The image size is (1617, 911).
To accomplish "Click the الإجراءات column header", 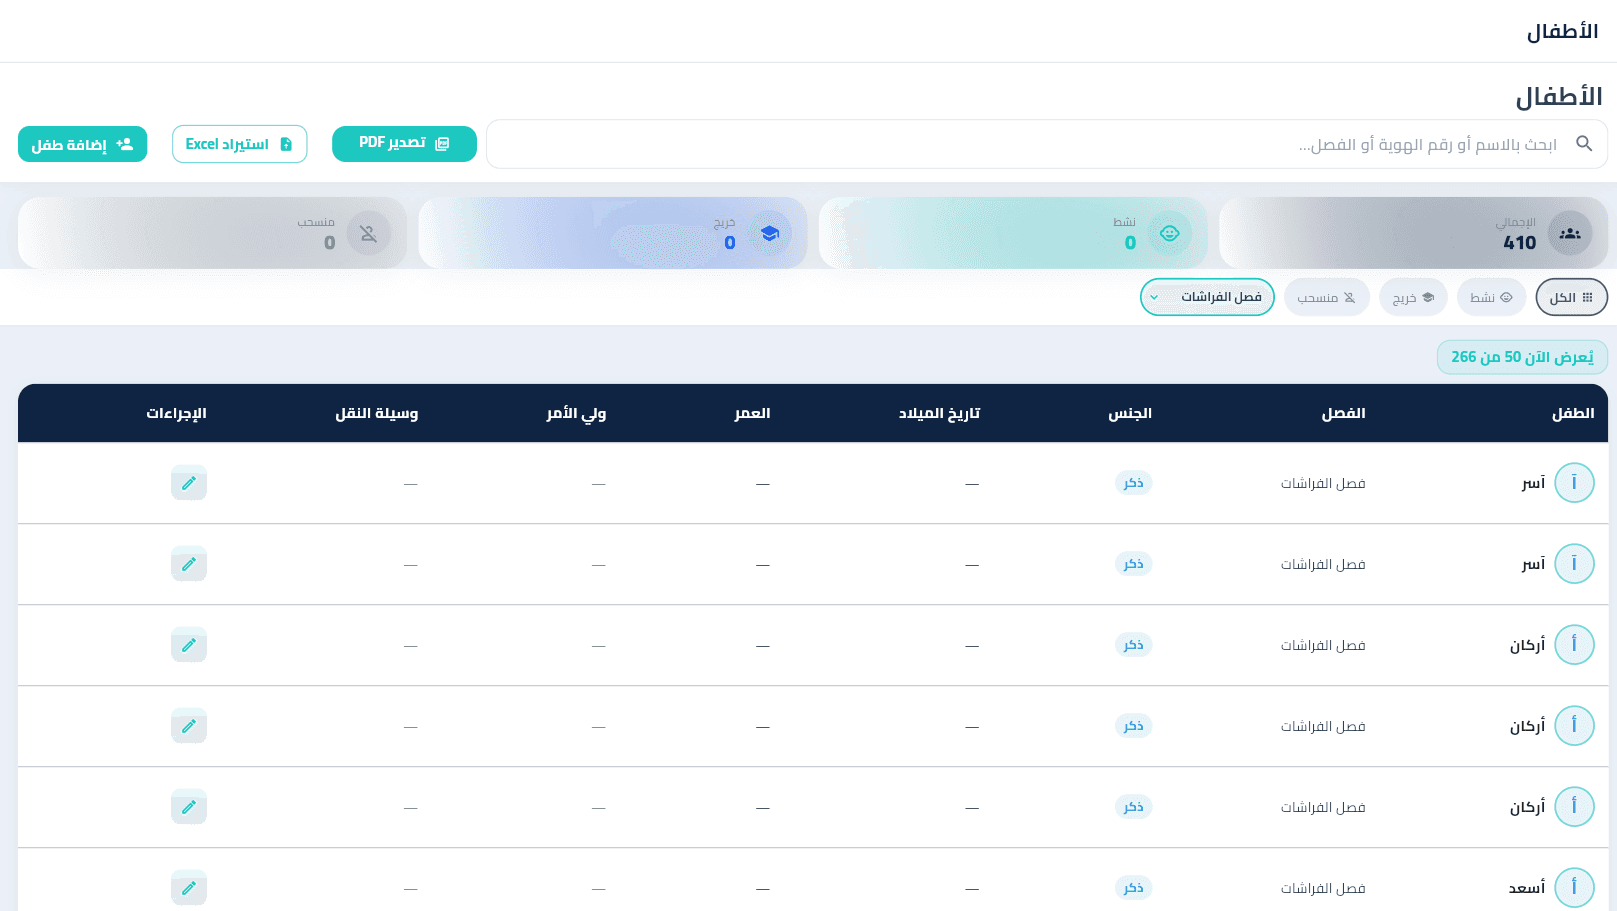I will pyautogui.click(x=176, y=413).
